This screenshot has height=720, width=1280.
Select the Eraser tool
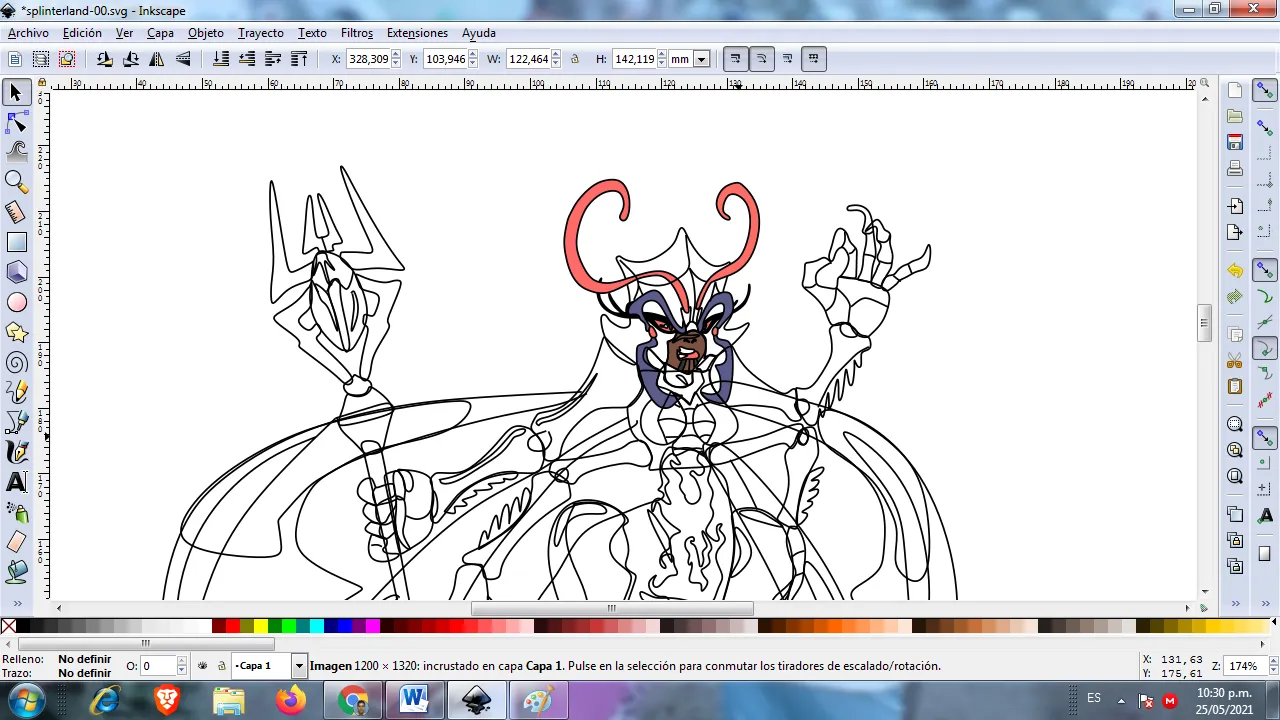pyautogui.click(x=17, y=542)
